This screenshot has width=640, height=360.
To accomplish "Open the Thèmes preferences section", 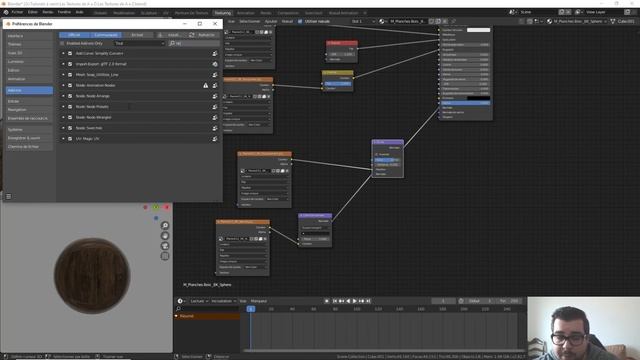I will click(x=29, y=44).
